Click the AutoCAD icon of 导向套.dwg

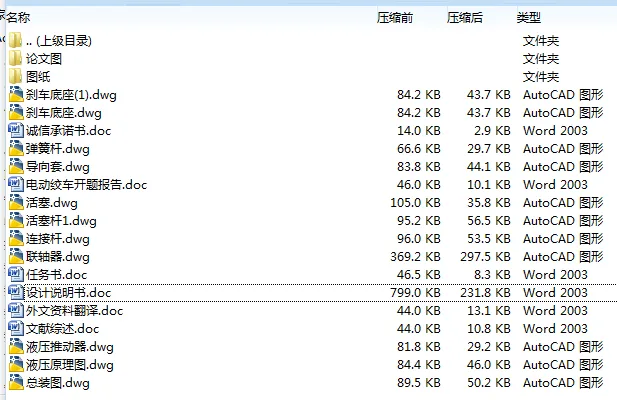[x=16, y=167]
